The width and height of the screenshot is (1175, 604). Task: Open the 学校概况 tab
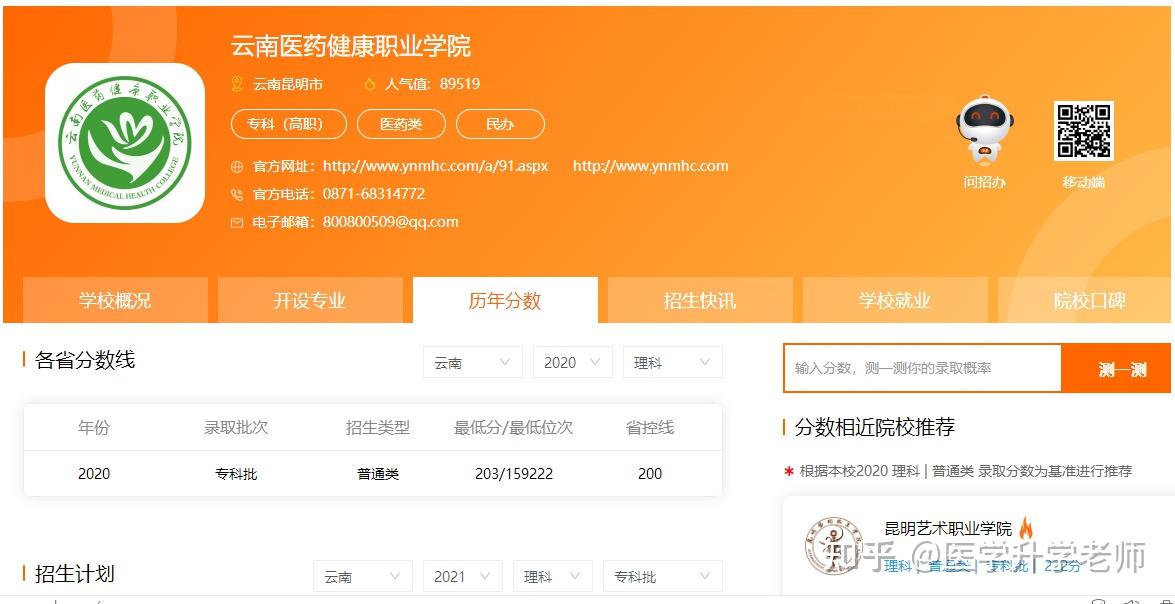115,301
